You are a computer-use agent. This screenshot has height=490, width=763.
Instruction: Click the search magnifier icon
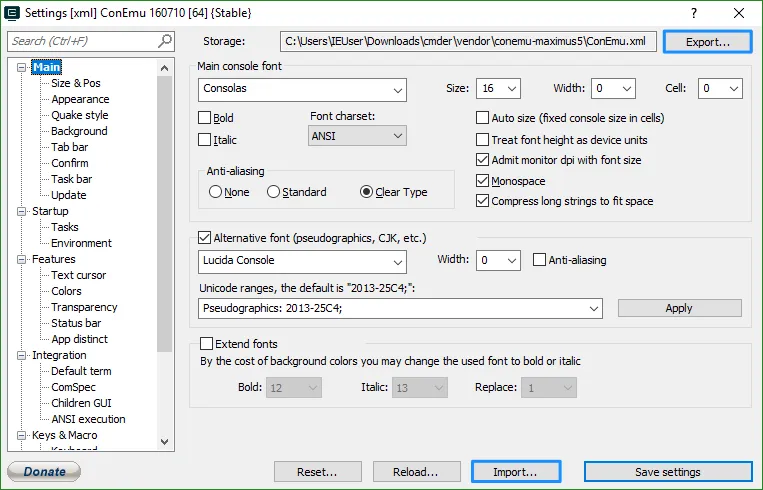[165, 41]
